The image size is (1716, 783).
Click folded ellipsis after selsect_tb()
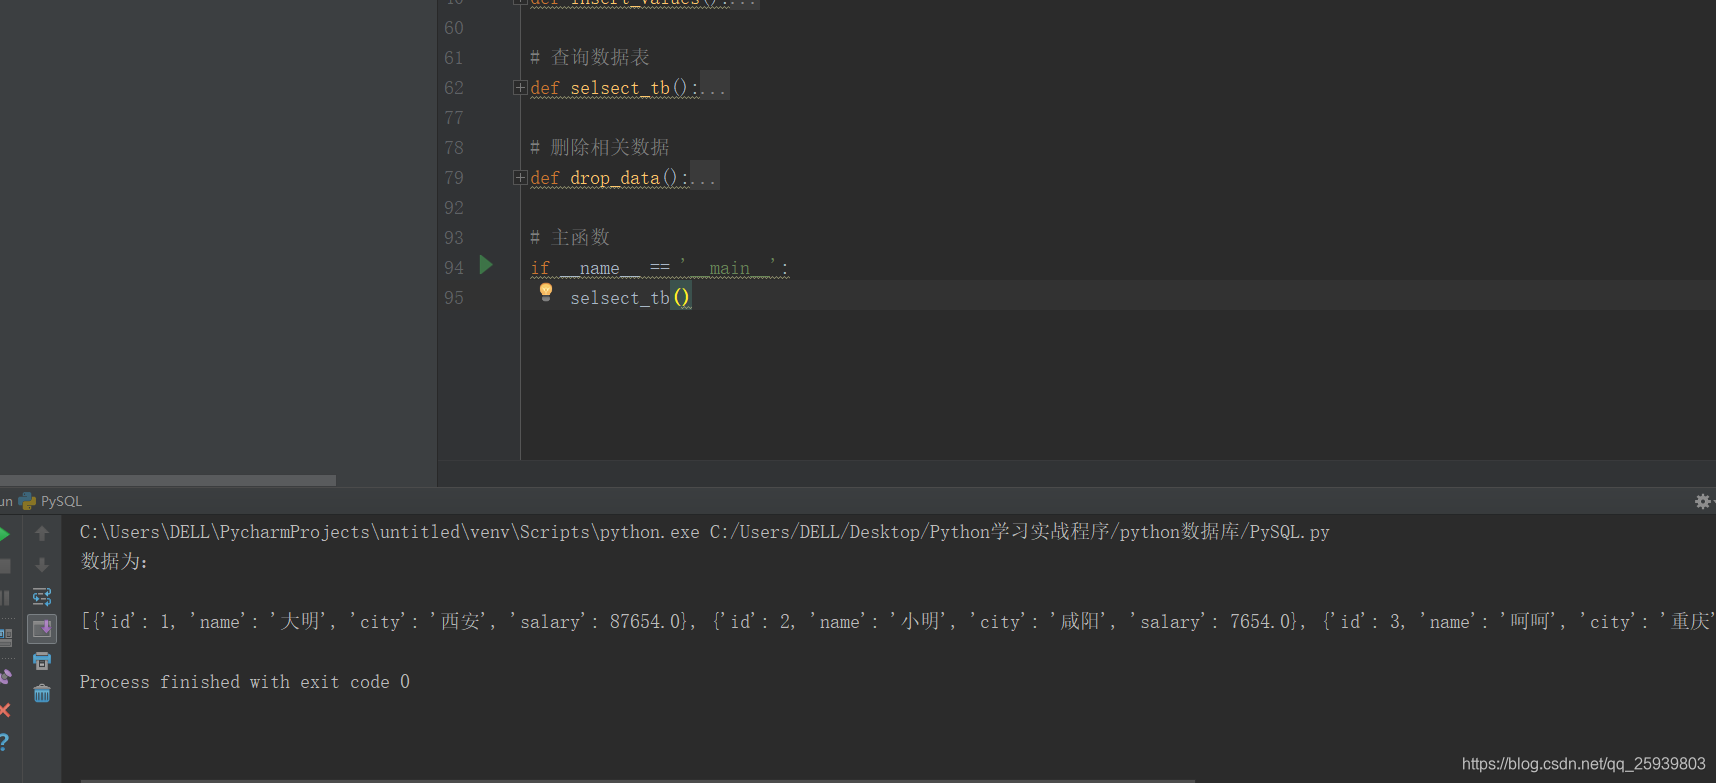click(714, 88)
